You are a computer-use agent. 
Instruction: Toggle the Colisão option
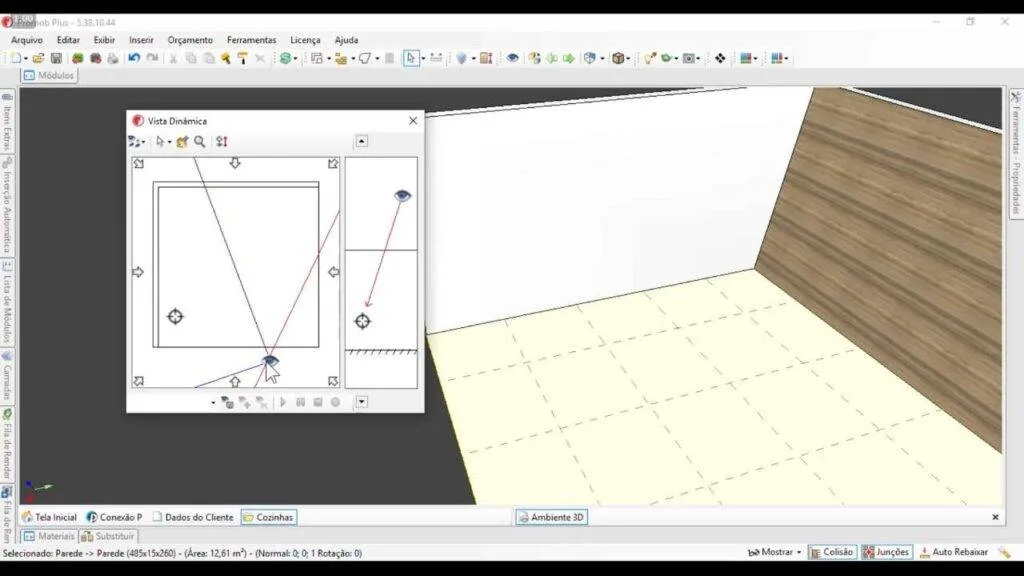831,552
